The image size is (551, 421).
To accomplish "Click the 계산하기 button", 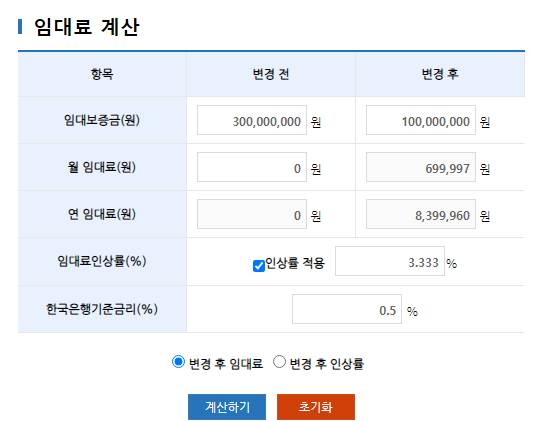I will pyautogui.click(x=227, y=407).
